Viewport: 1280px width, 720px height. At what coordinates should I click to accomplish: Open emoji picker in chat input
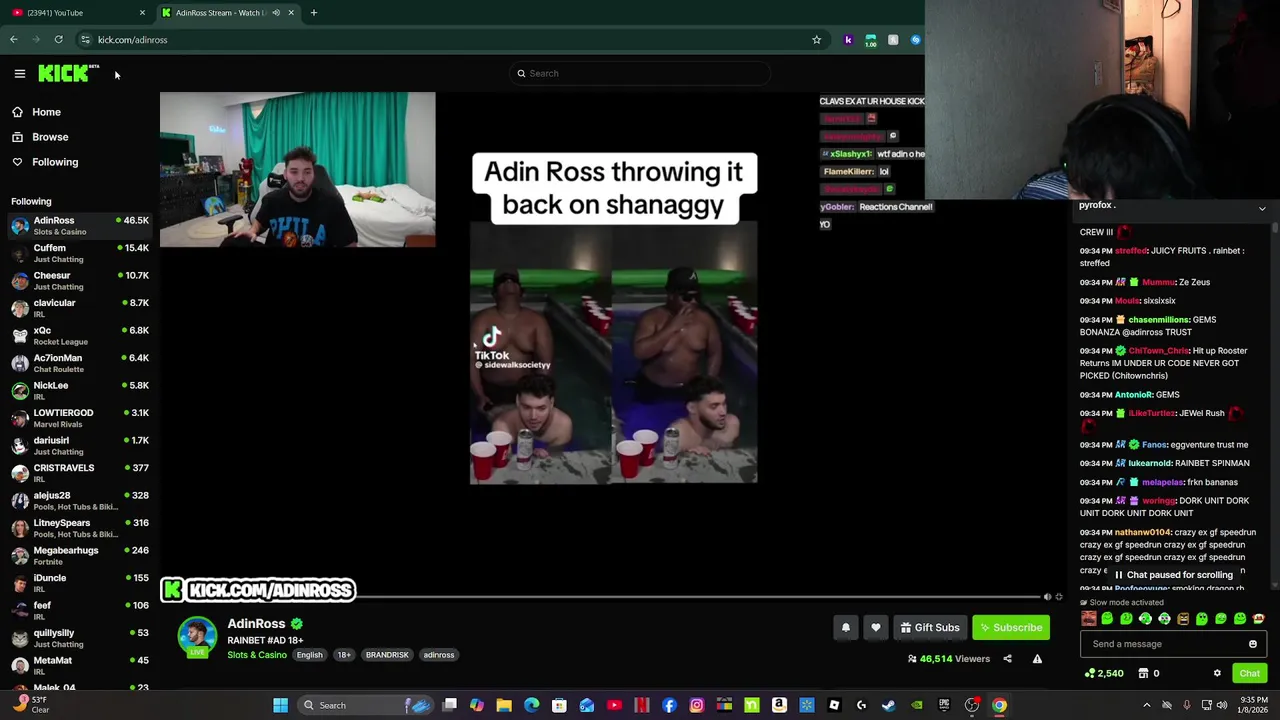pos(1252,644)
